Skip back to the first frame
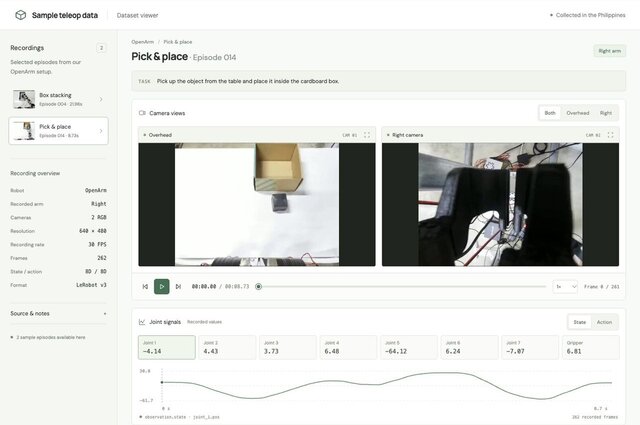The width and height of the screenshot is (640, 425). coord(145,287)
